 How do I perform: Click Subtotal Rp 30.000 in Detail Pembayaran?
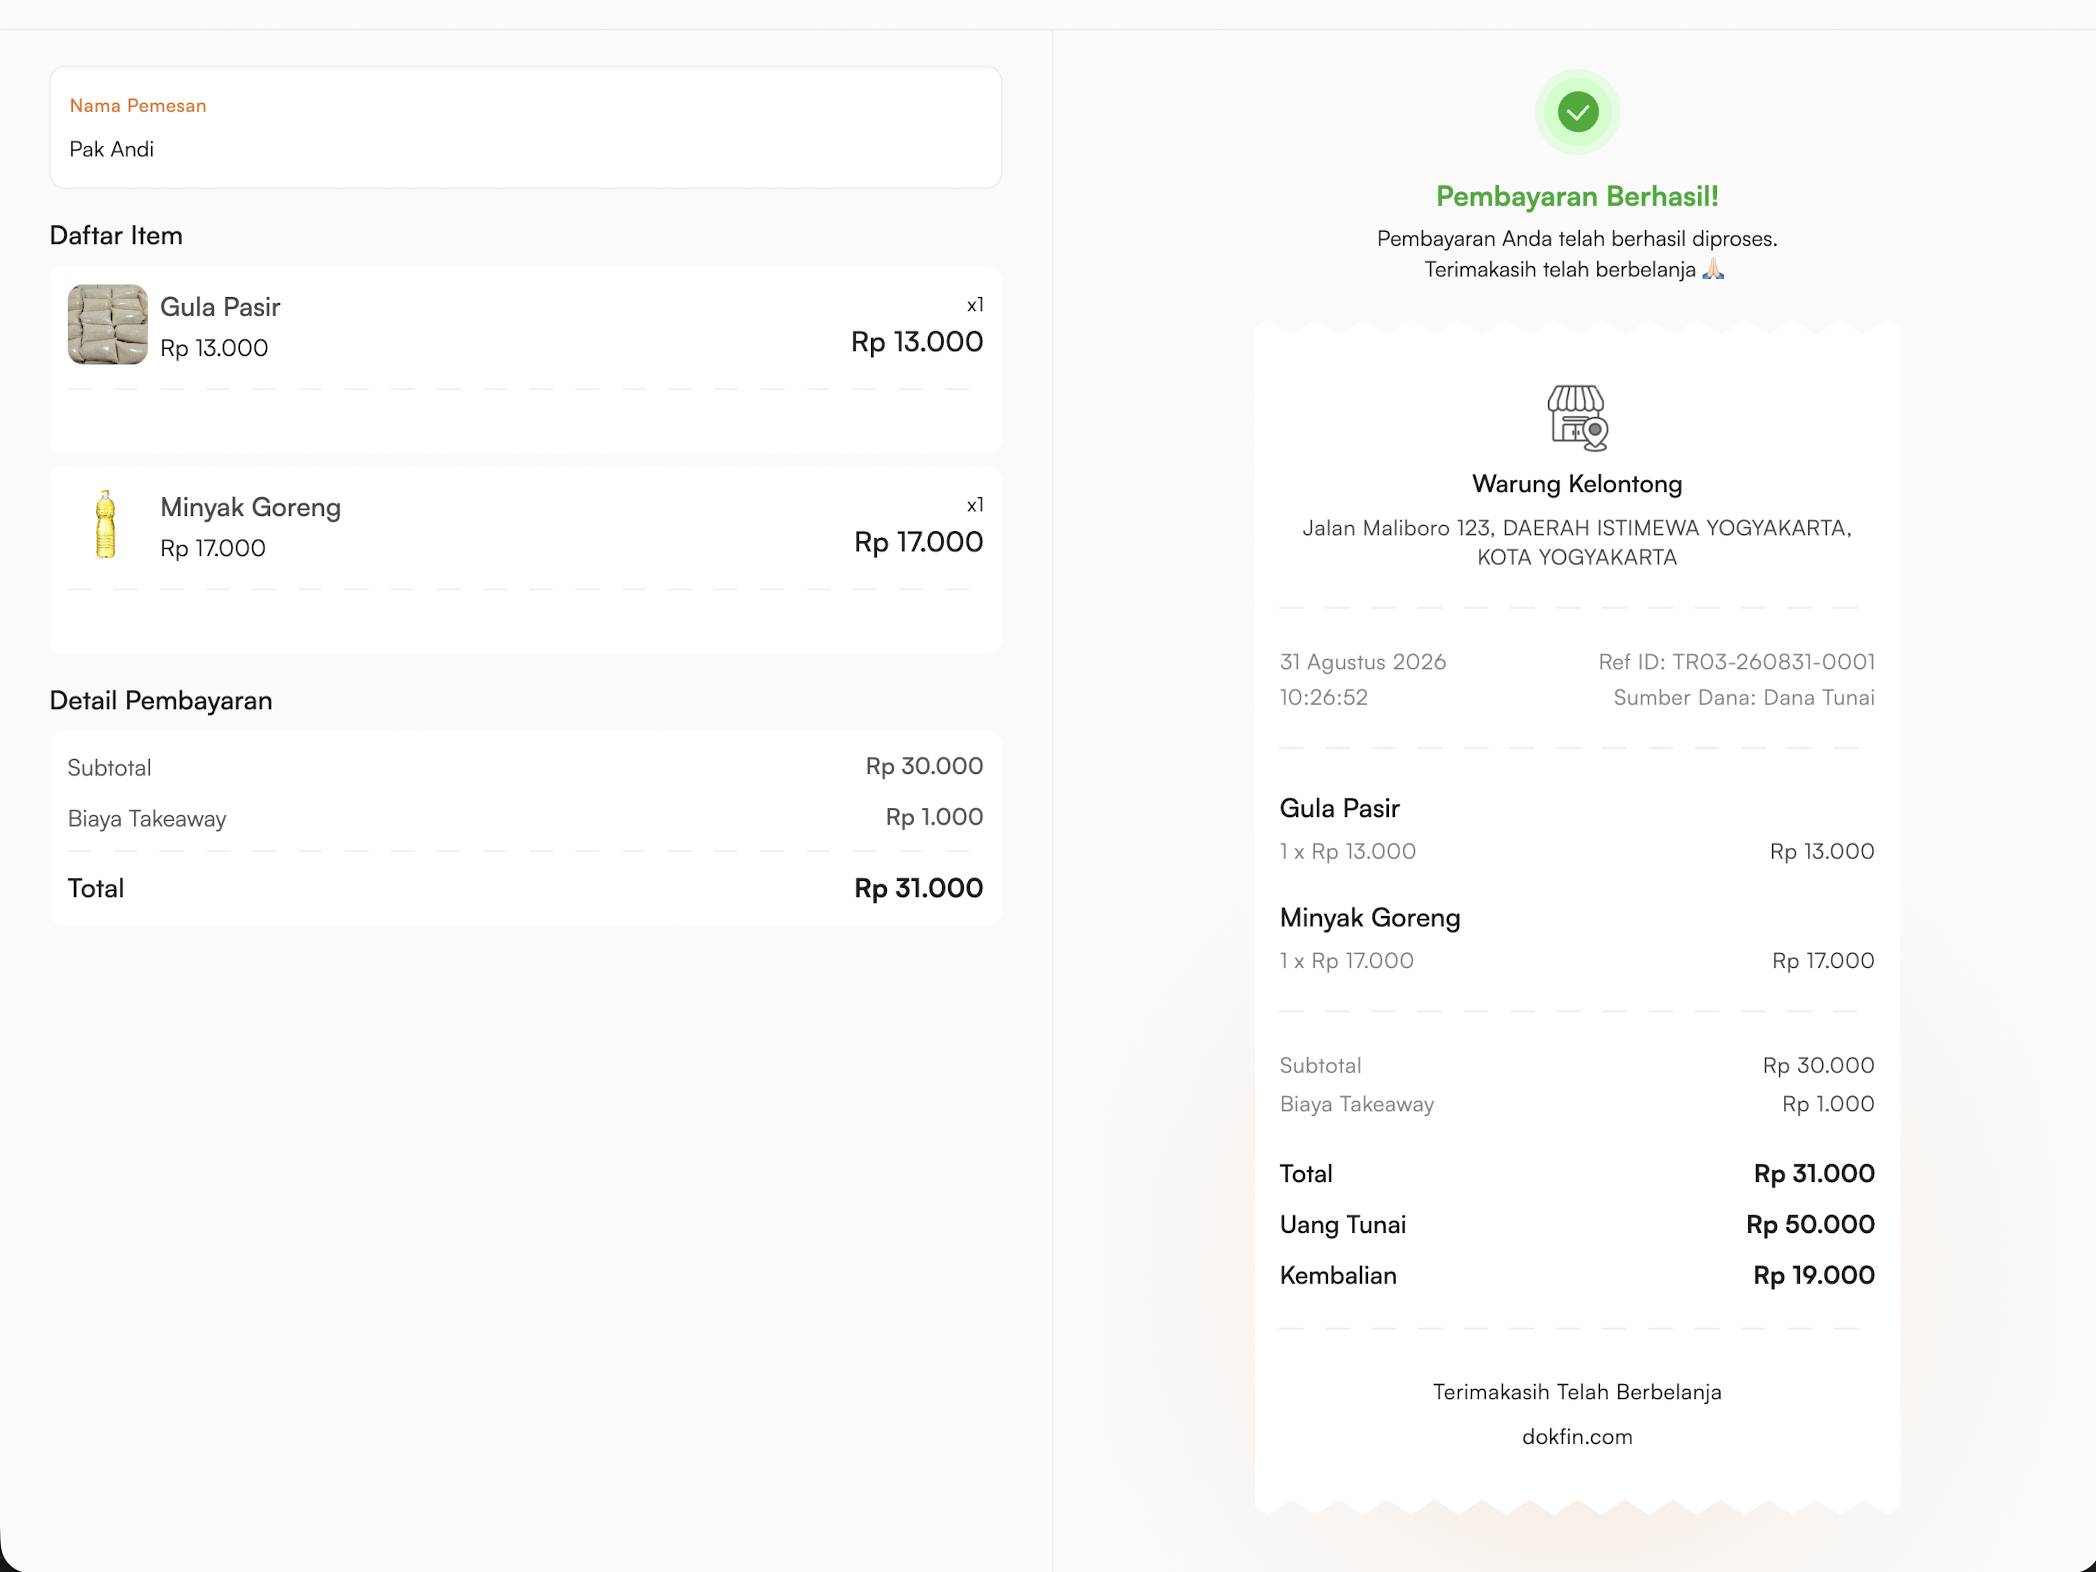pos(924,766)
